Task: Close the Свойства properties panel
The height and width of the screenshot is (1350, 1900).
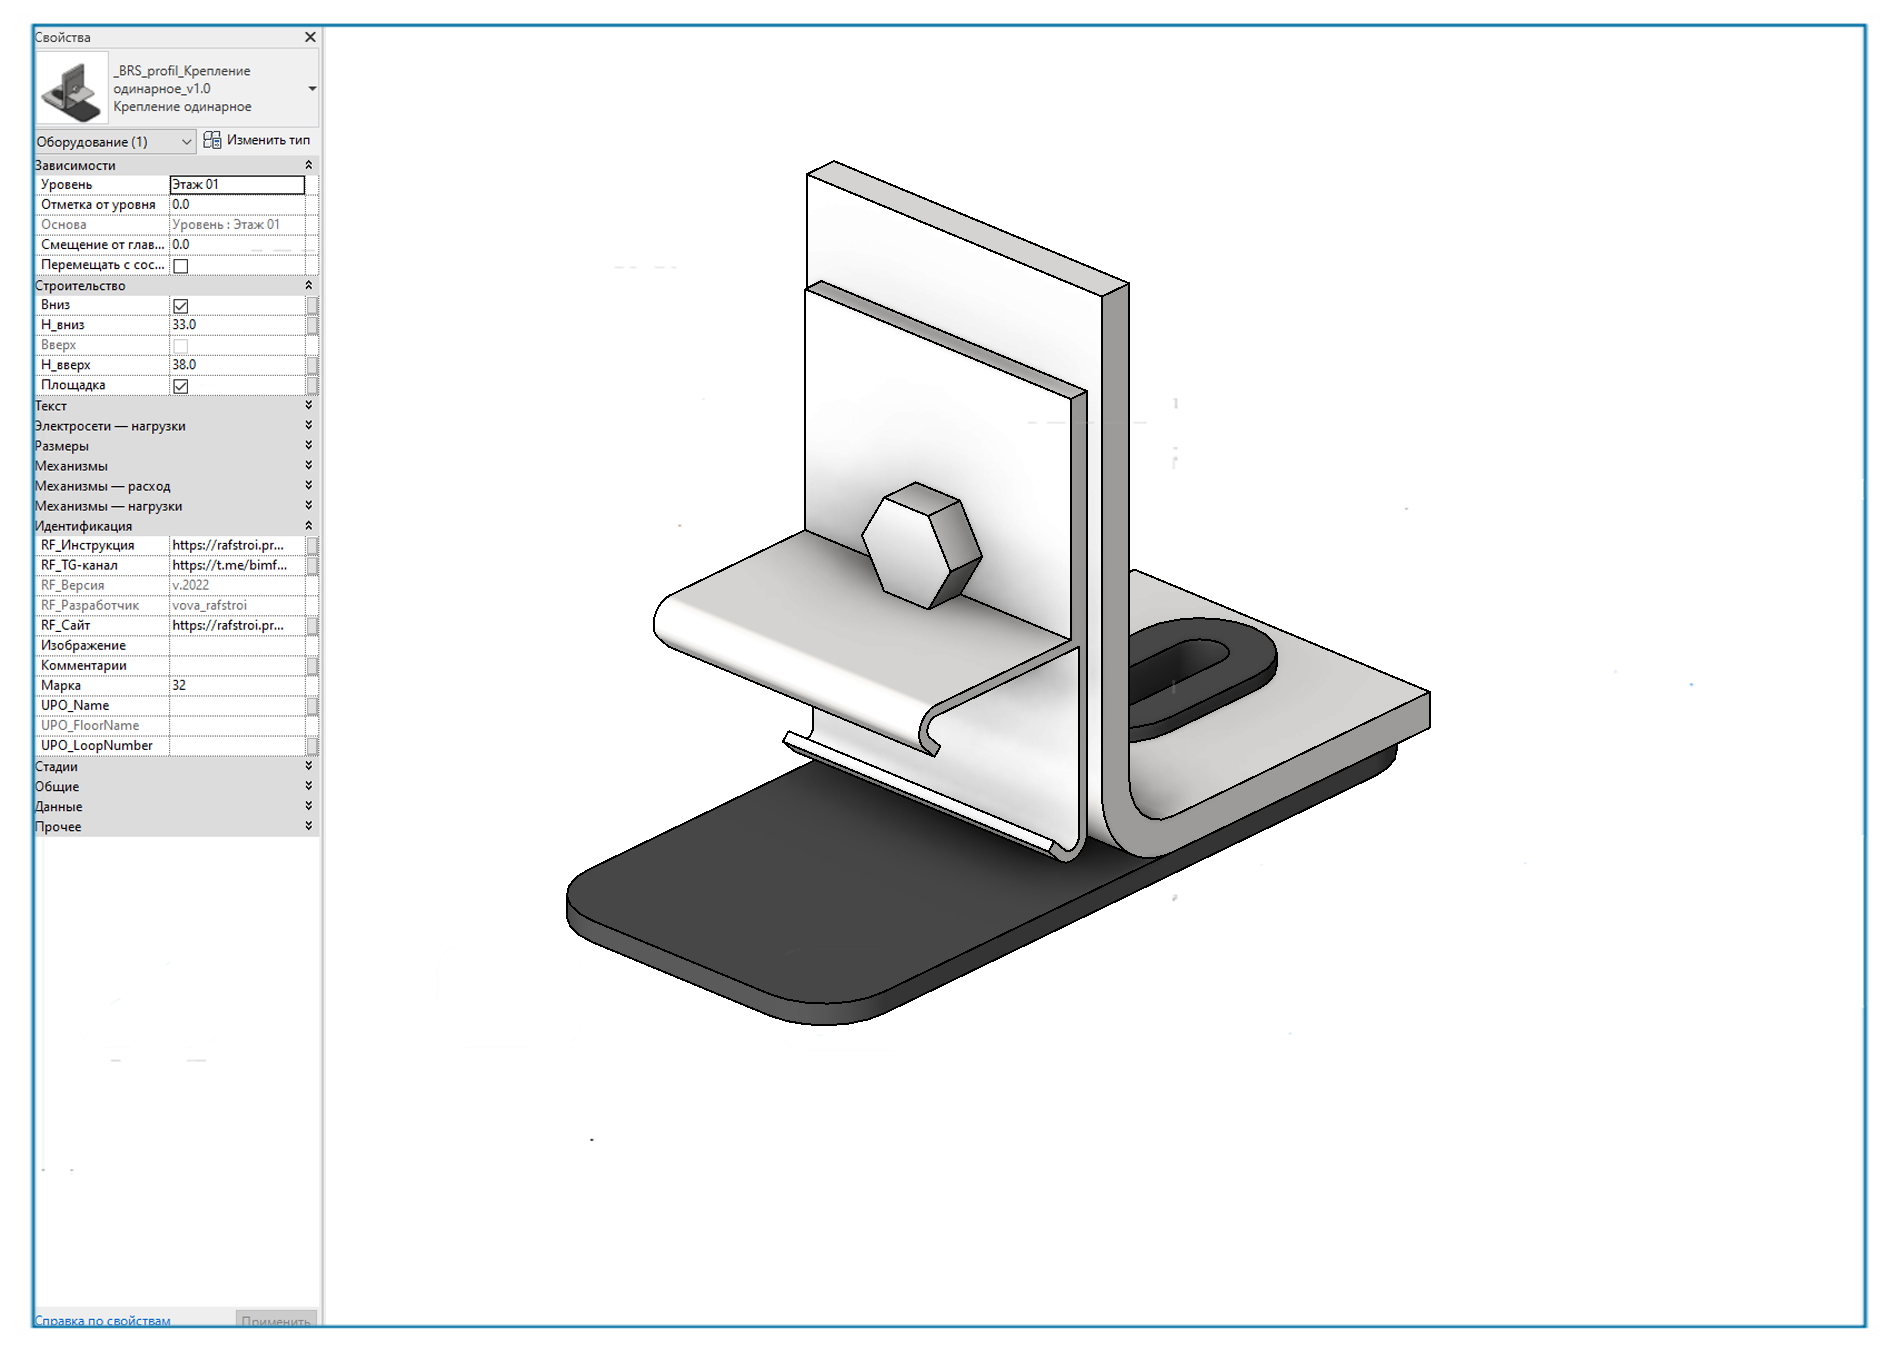Action: (x=310, y=37)
